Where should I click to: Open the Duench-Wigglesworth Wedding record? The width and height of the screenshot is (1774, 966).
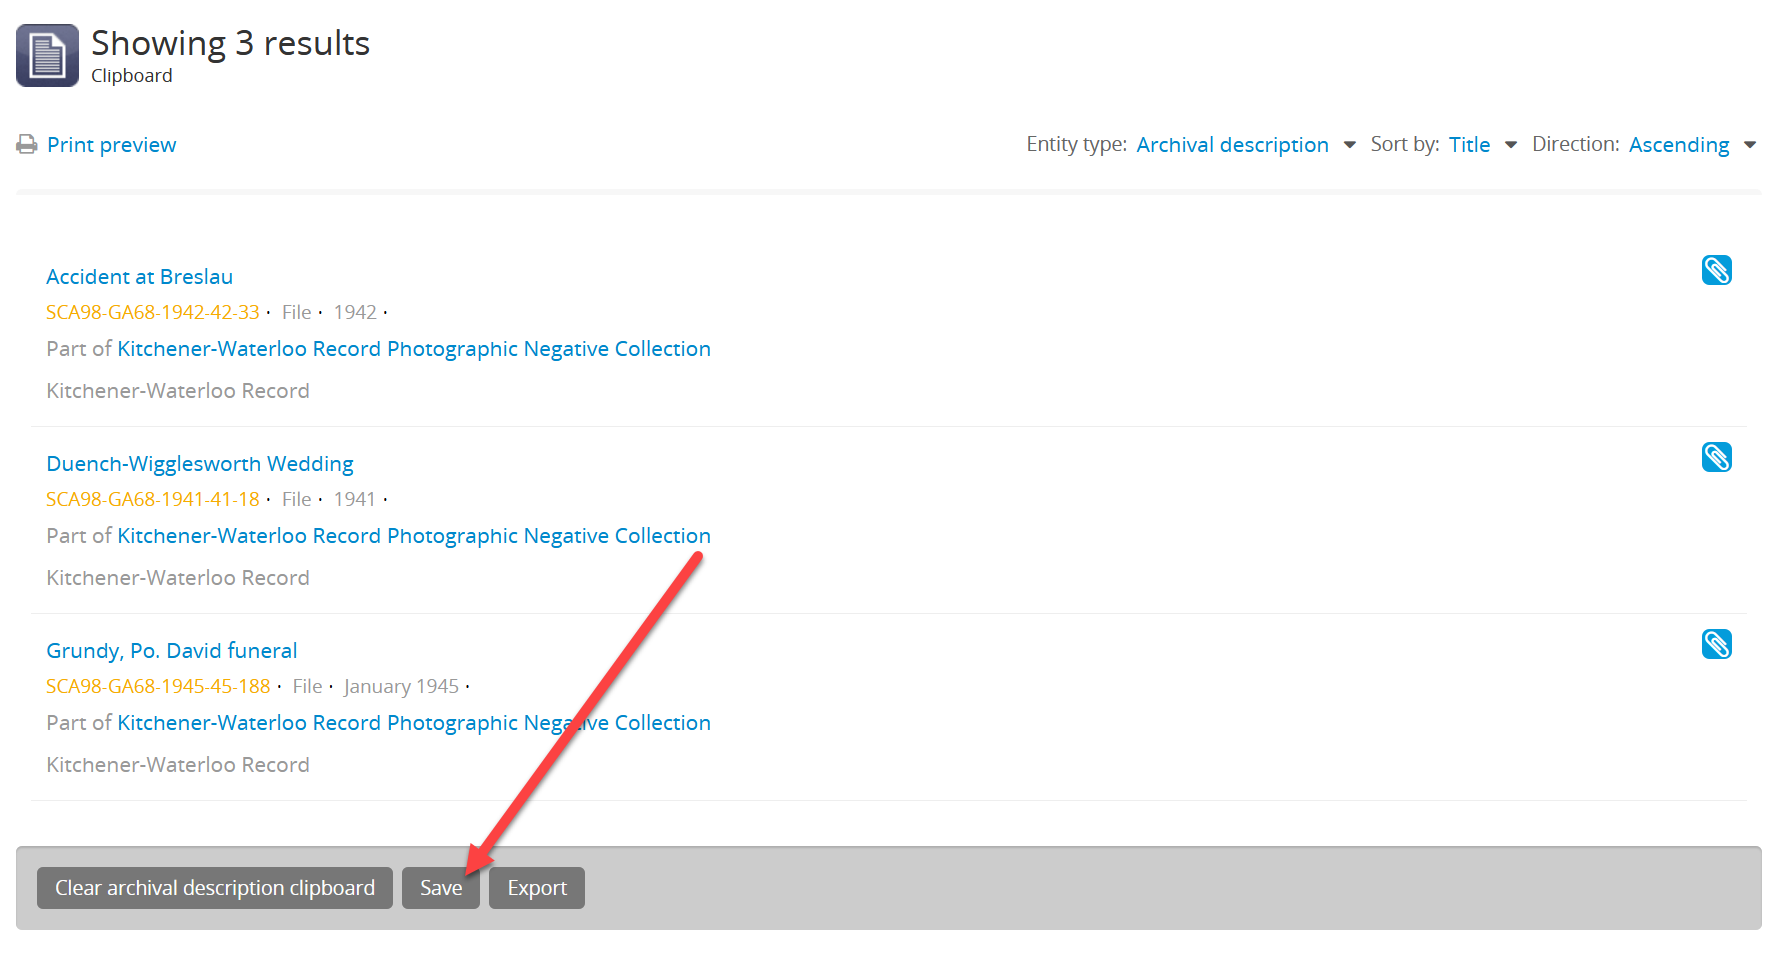200,464
